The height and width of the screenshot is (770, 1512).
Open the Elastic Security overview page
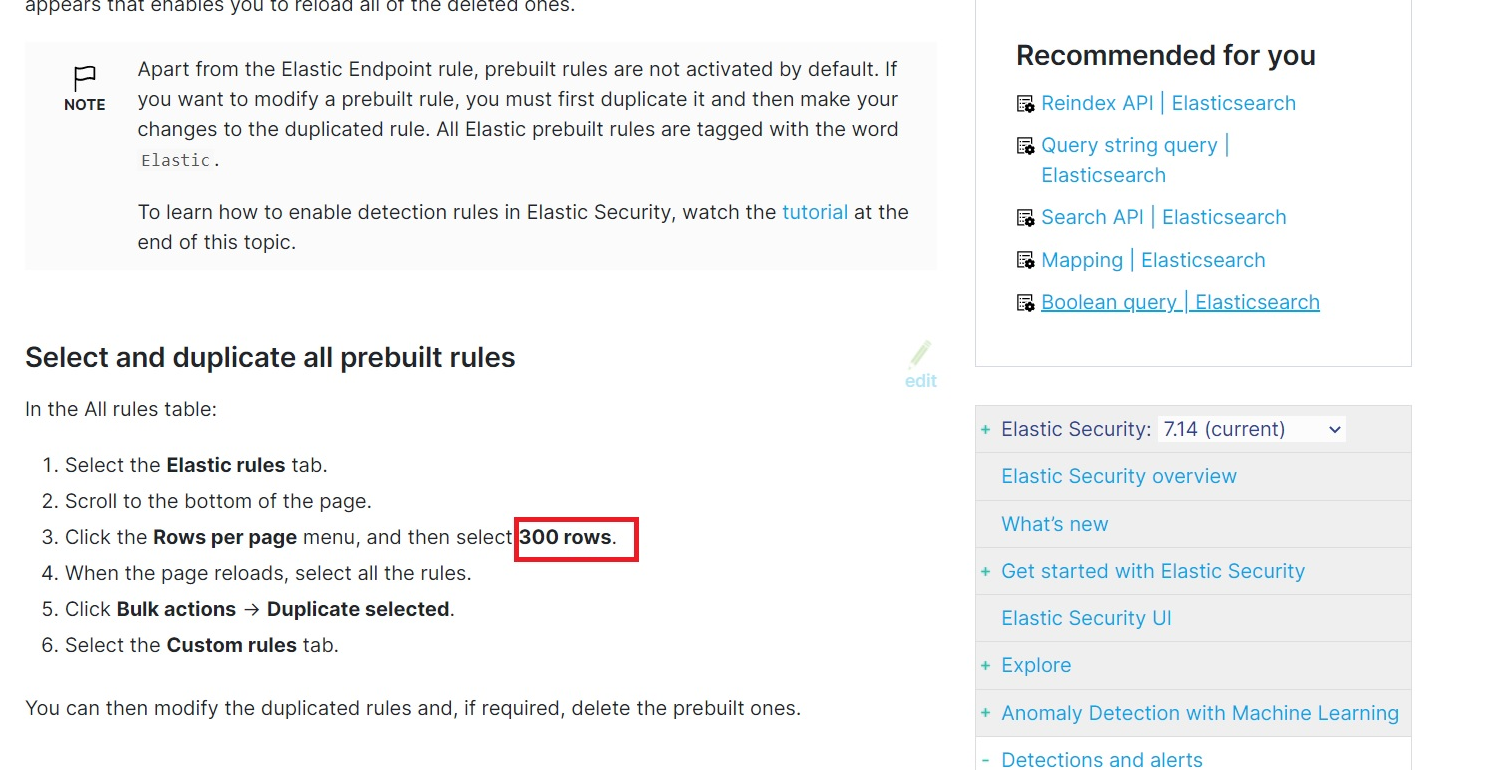pyautogui.click(x=1119, y=476)
